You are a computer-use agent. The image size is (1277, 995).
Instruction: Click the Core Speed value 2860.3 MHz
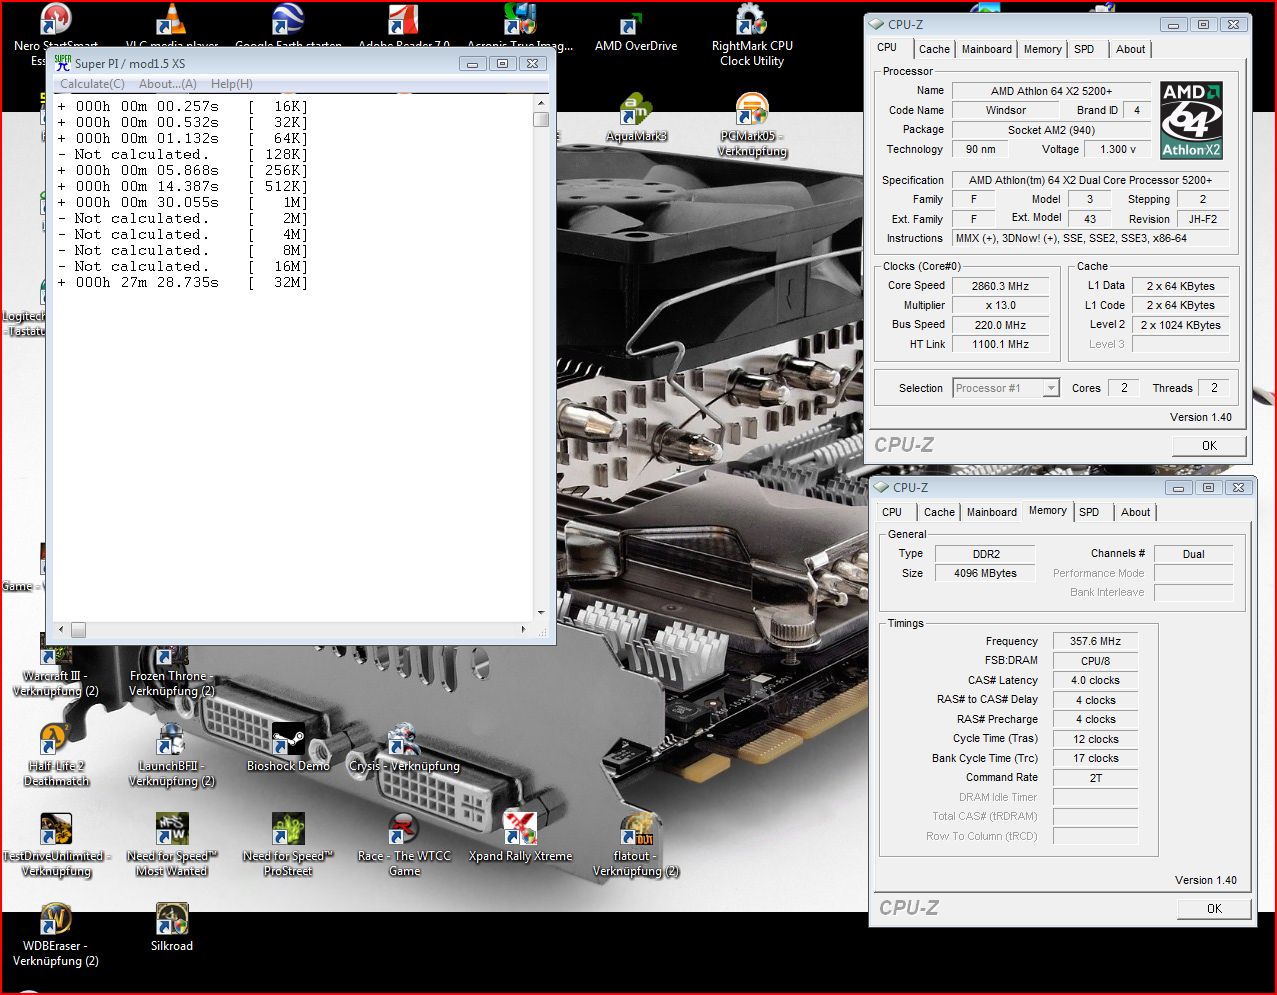[x=1000, y=286]
